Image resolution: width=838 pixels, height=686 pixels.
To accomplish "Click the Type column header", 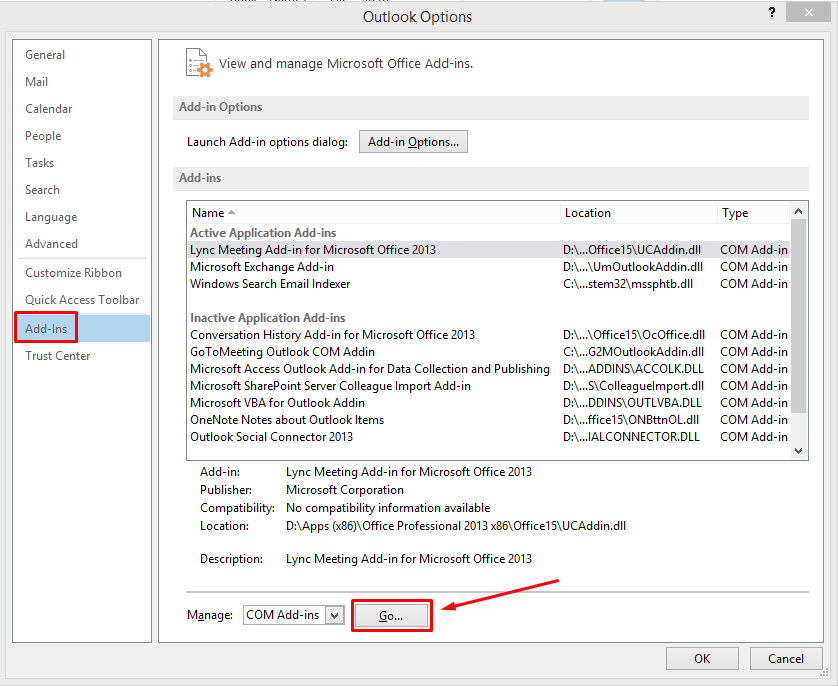I will 753,213.
